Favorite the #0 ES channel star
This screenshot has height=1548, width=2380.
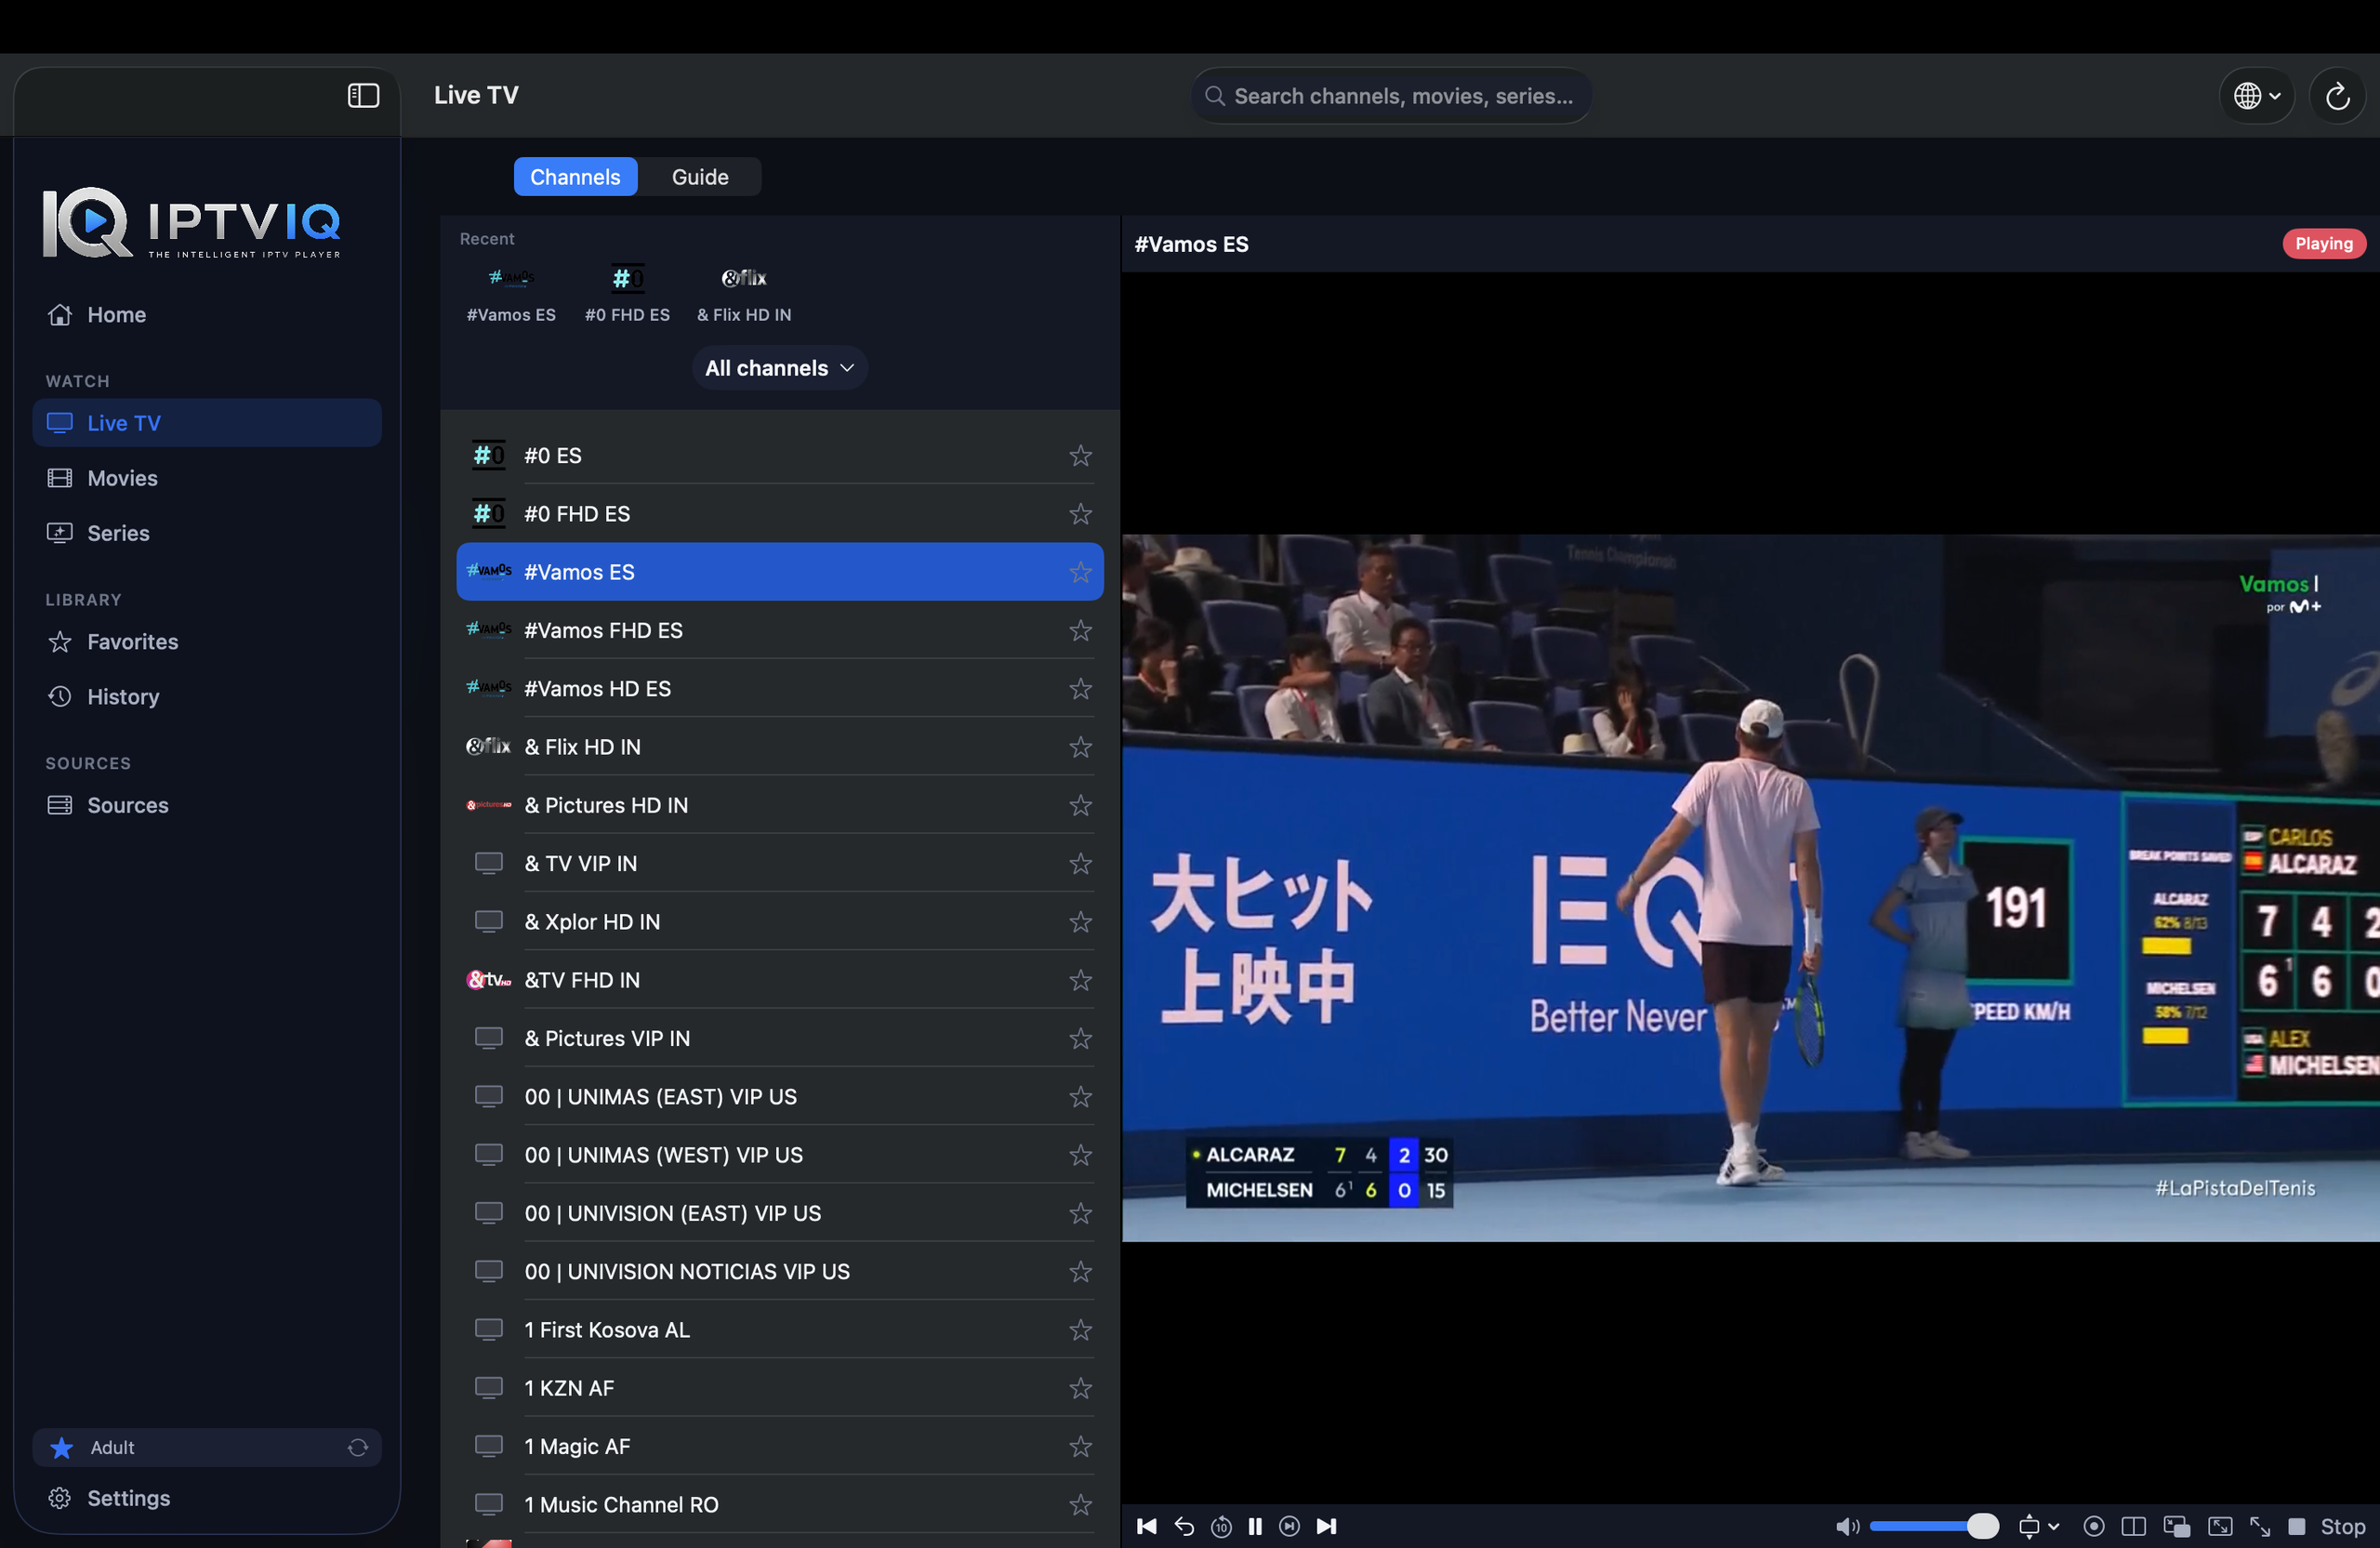point(1080,456)
